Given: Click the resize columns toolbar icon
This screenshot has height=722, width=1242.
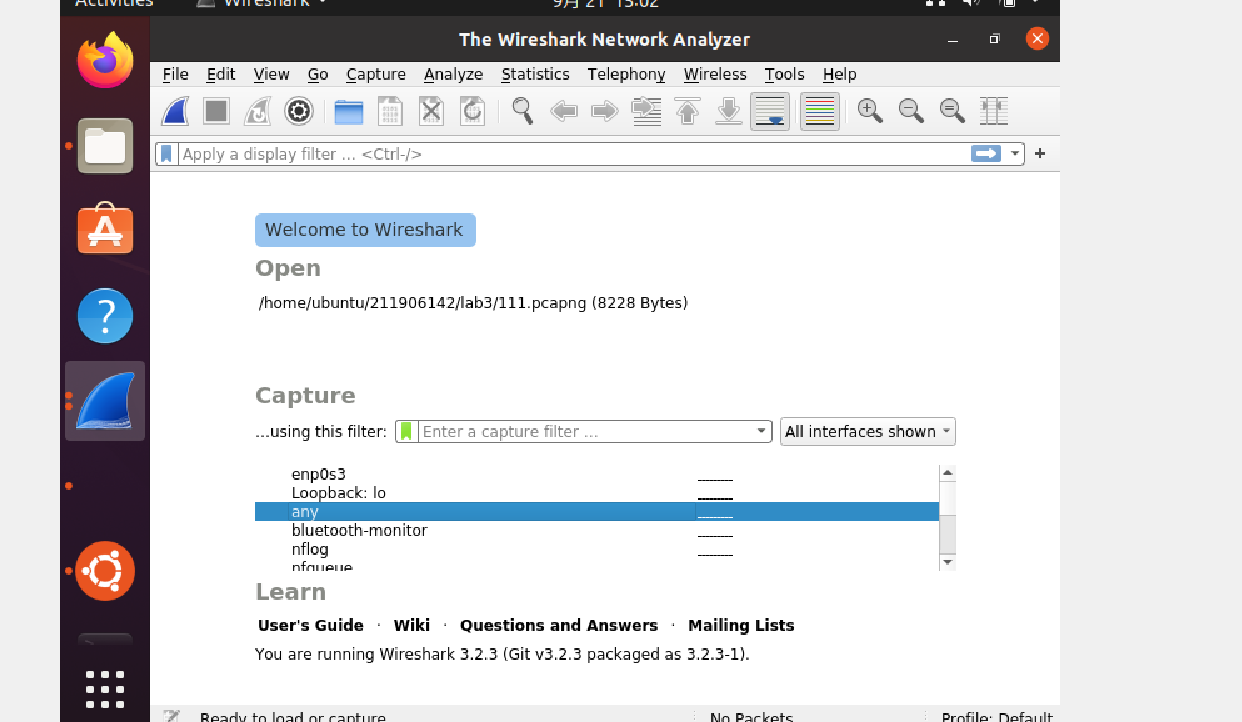Looking at the screenshot, I should 993,111.
